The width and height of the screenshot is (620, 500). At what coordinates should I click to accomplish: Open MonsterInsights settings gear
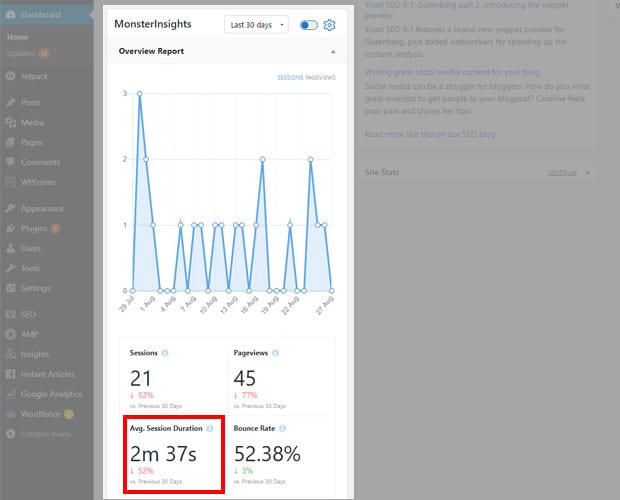(329, 25)
